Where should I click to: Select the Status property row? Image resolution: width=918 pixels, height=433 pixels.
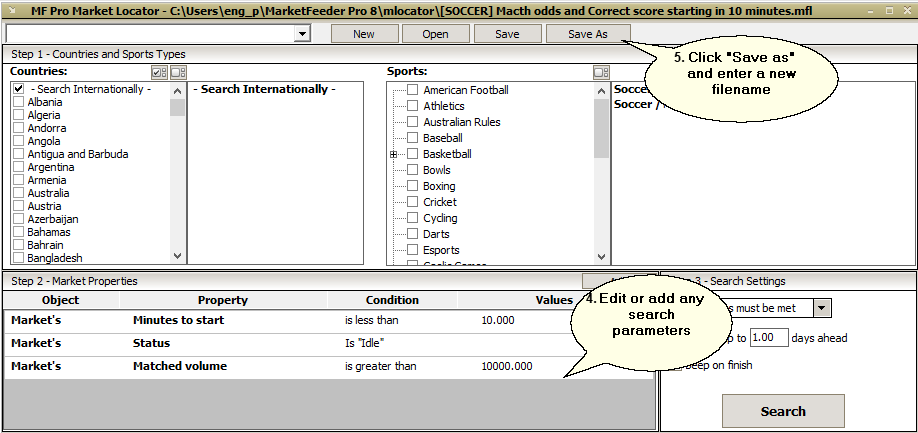coord(328,343)
